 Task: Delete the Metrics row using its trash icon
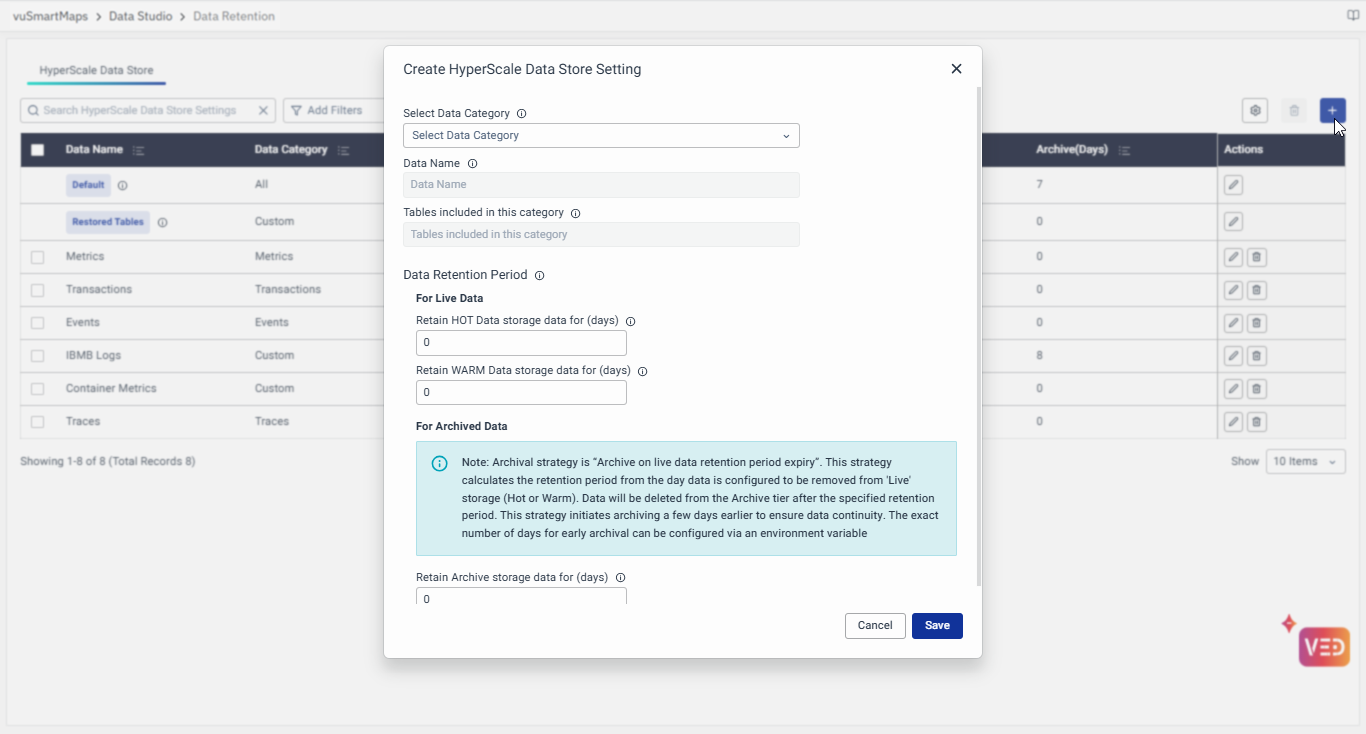click(x=1257, y=257)
